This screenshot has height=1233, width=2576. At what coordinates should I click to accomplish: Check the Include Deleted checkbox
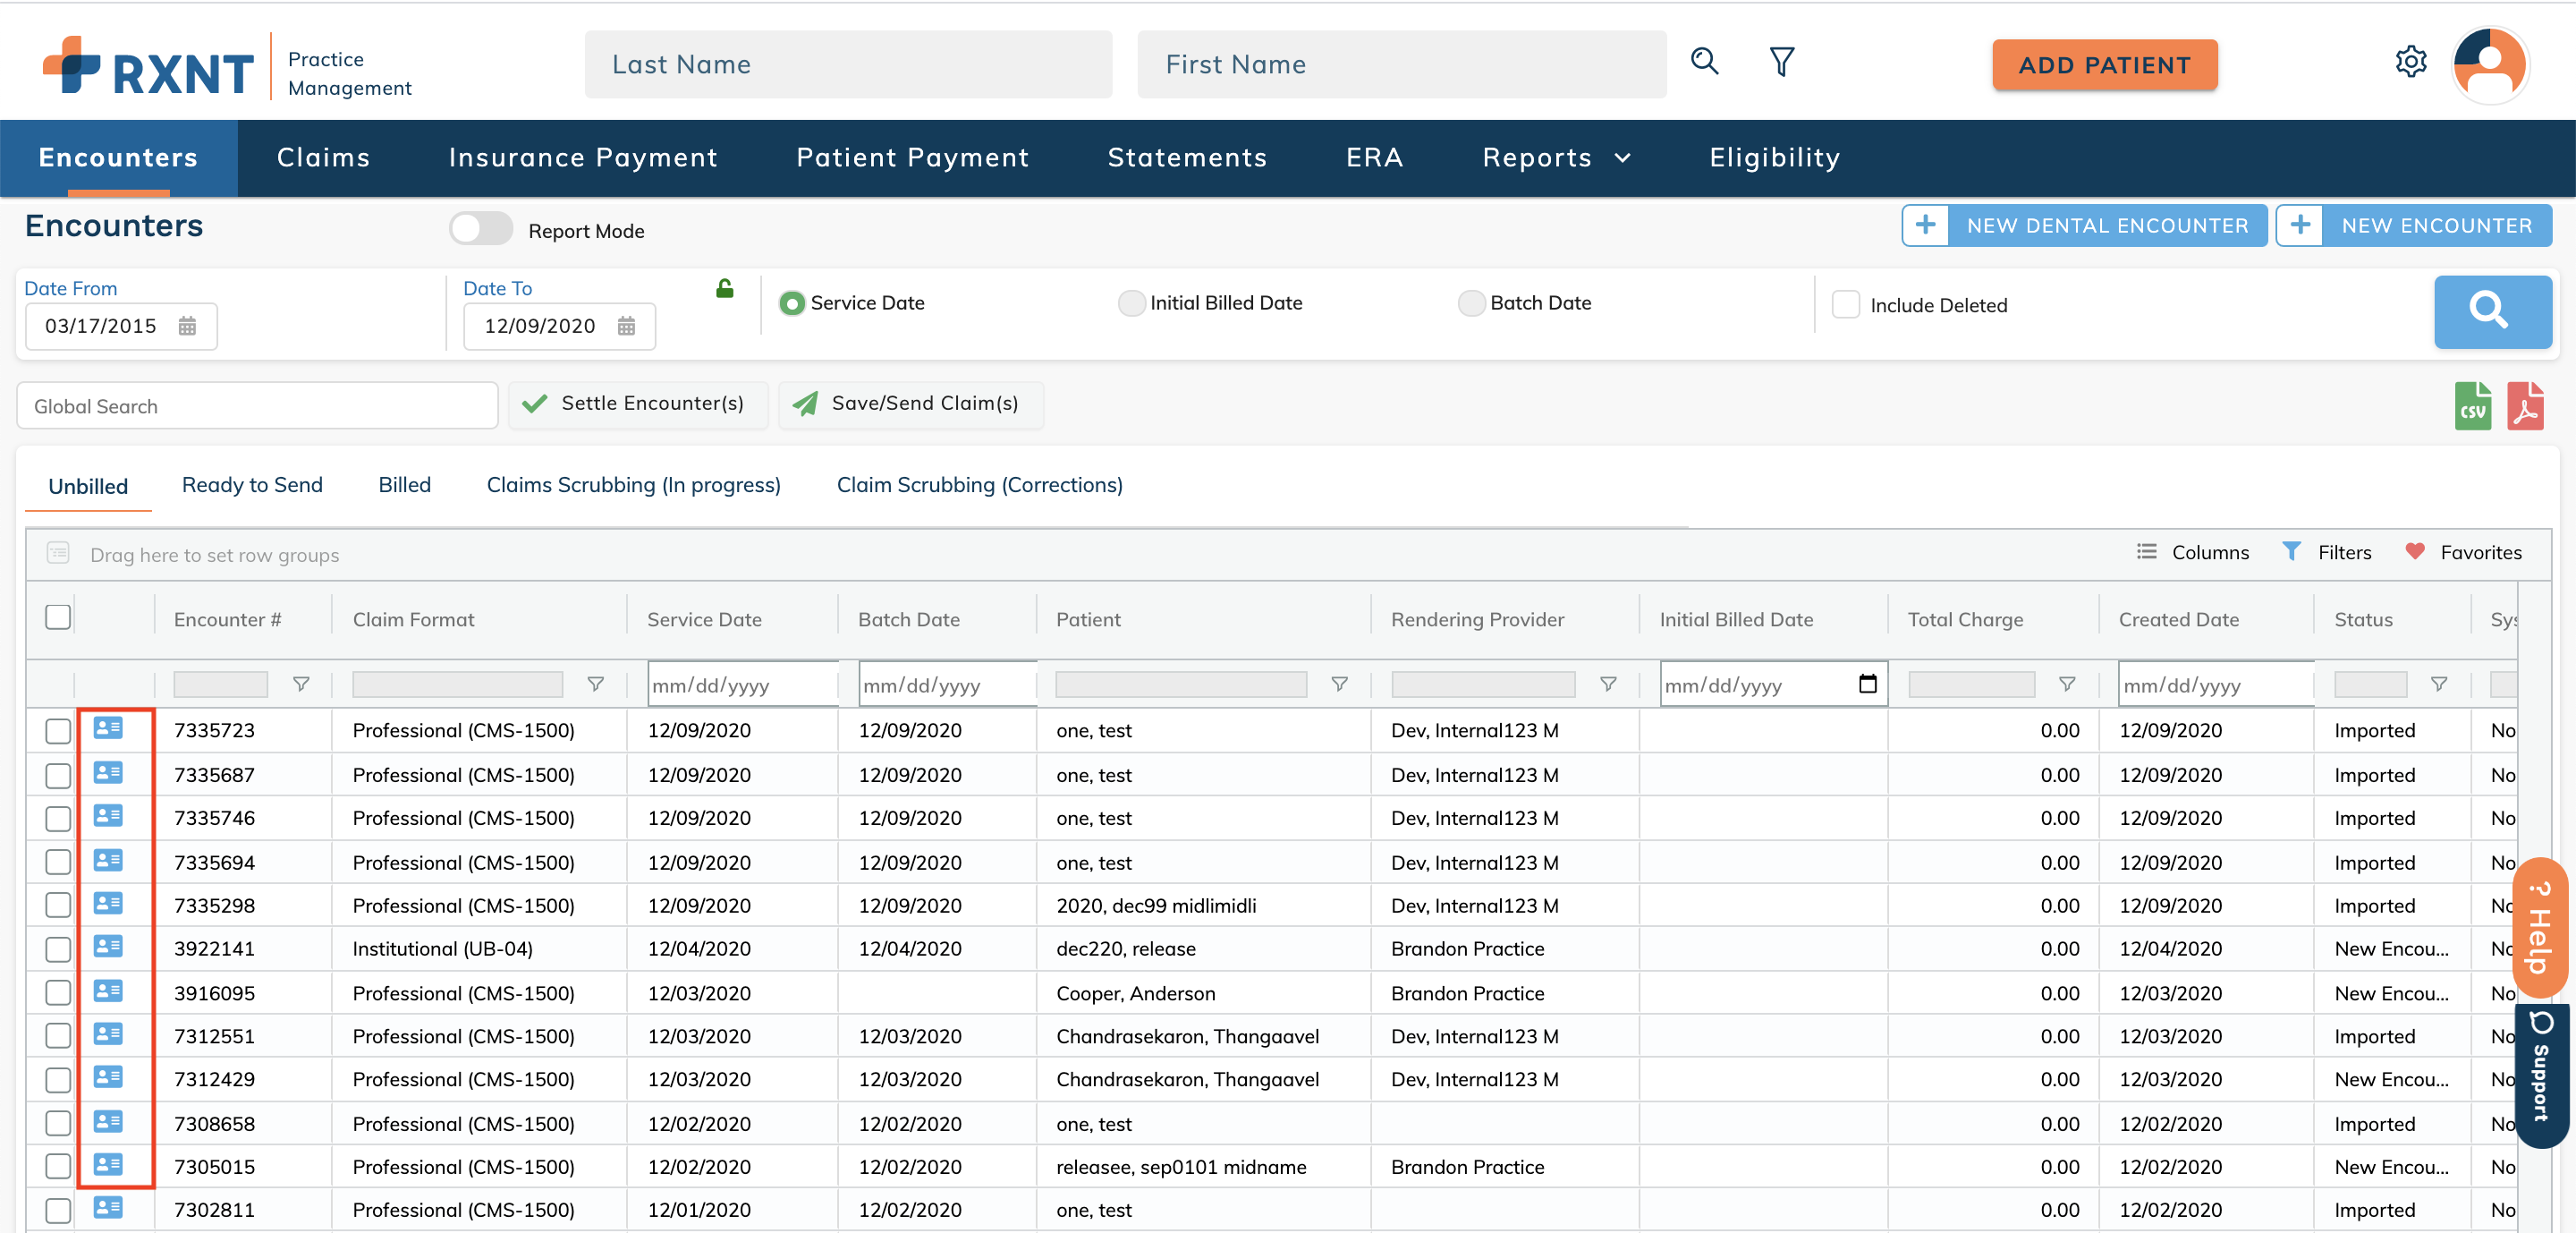[1845, 304]
